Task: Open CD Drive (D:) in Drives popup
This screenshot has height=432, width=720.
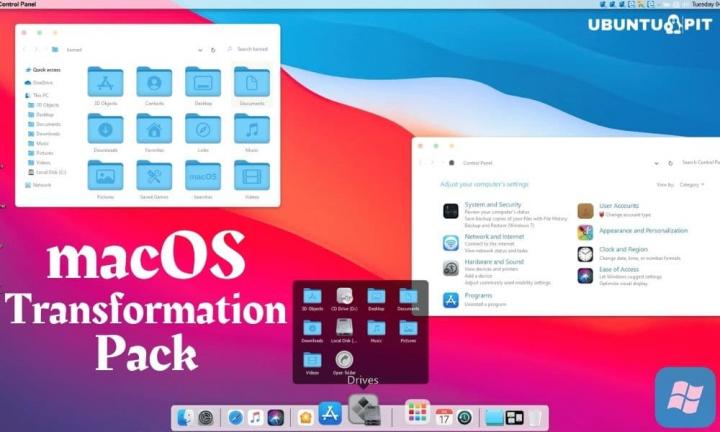Action: tap(344, 299)
